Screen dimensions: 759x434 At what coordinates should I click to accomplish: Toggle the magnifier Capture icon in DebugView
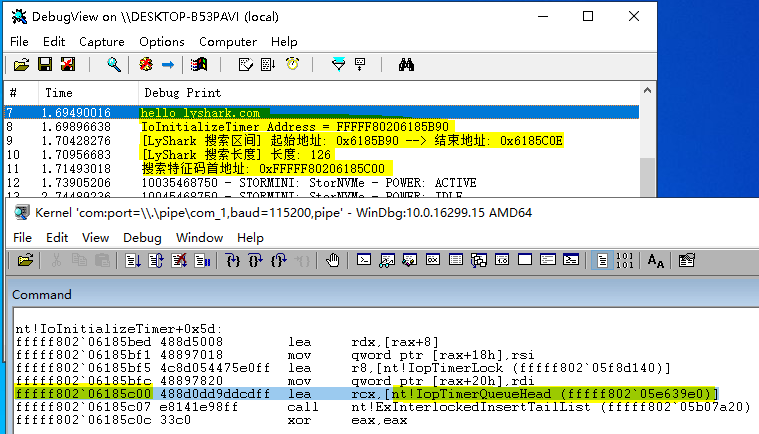tap(114, 64)
